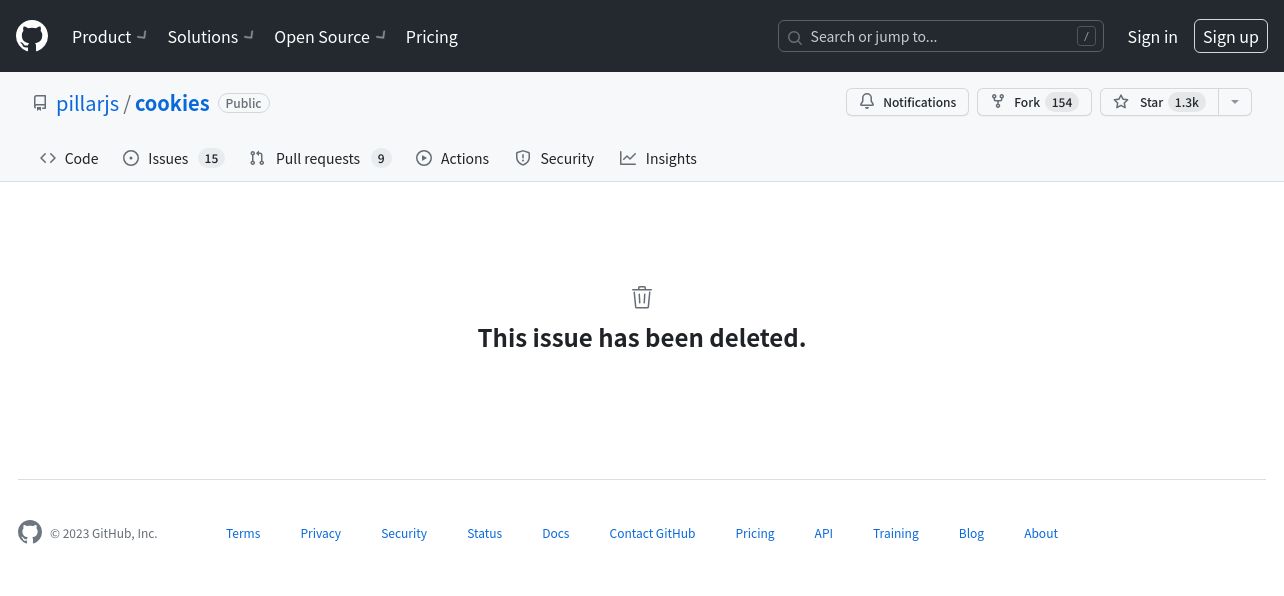This screenshot has height=596, width=1284.
Task: View the 1.3k stargazers count
Action: [1187, 102]
